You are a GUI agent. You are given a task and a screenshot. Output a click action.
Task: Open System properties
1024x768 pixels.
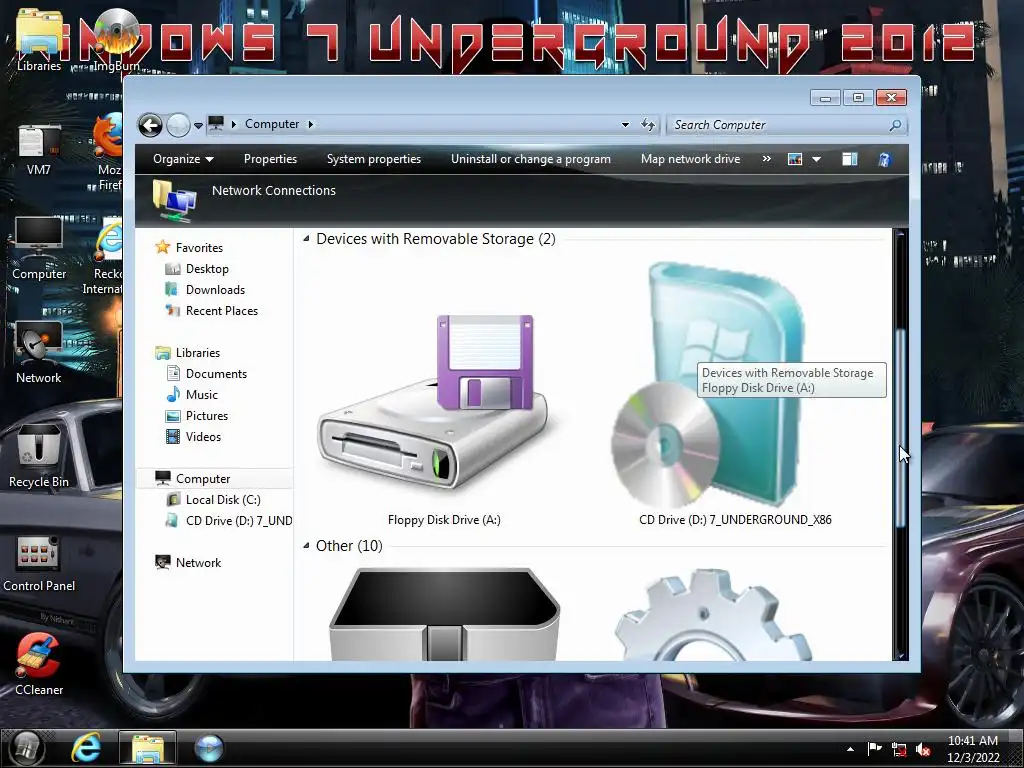(x=374, y=159)
